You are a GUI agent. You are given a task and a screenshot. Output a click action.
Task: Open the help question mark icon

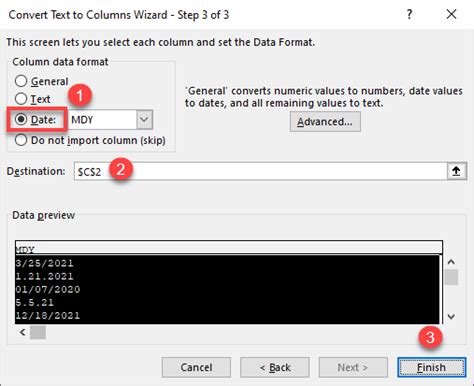pyautogui.click(x=409, y=15)
